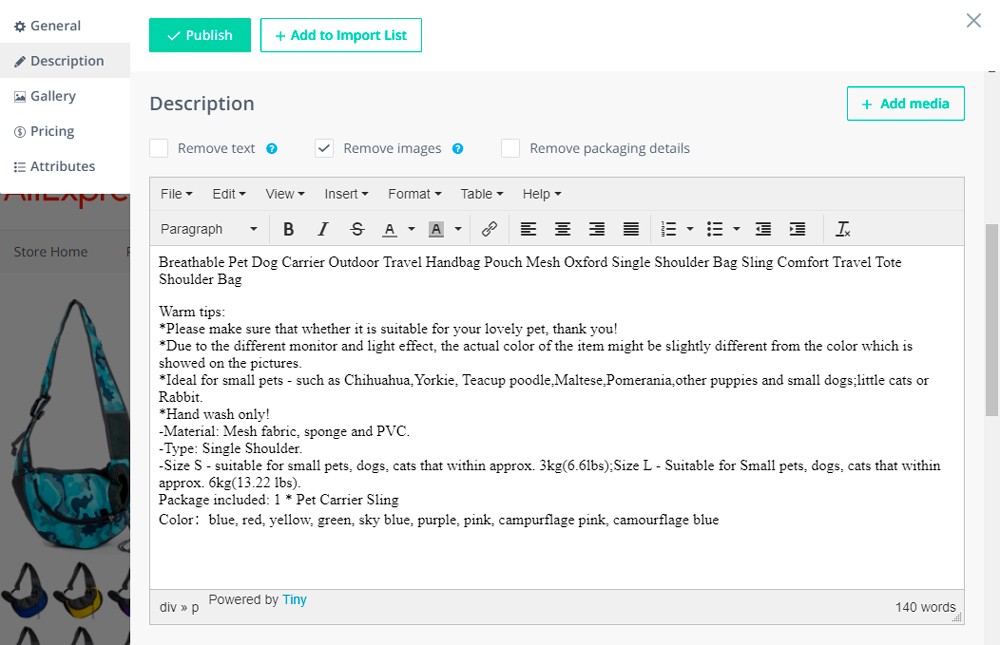Open the View menu

(x=285, y=194)
